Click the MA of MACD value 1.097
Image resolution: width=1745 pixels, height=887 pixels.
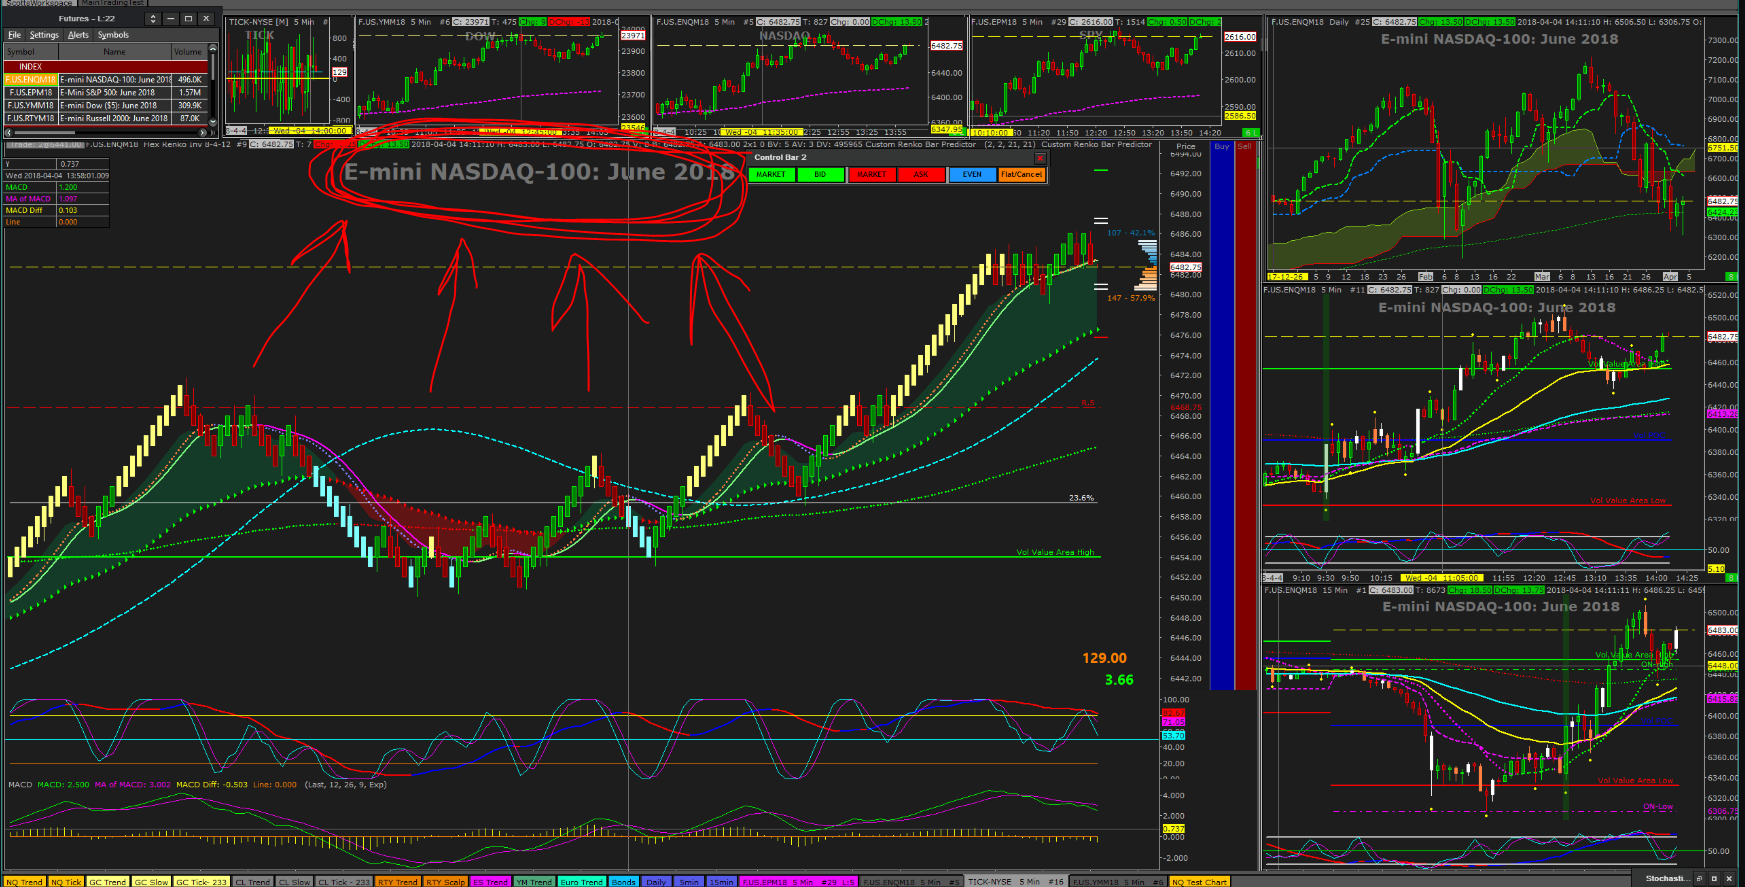68,199
